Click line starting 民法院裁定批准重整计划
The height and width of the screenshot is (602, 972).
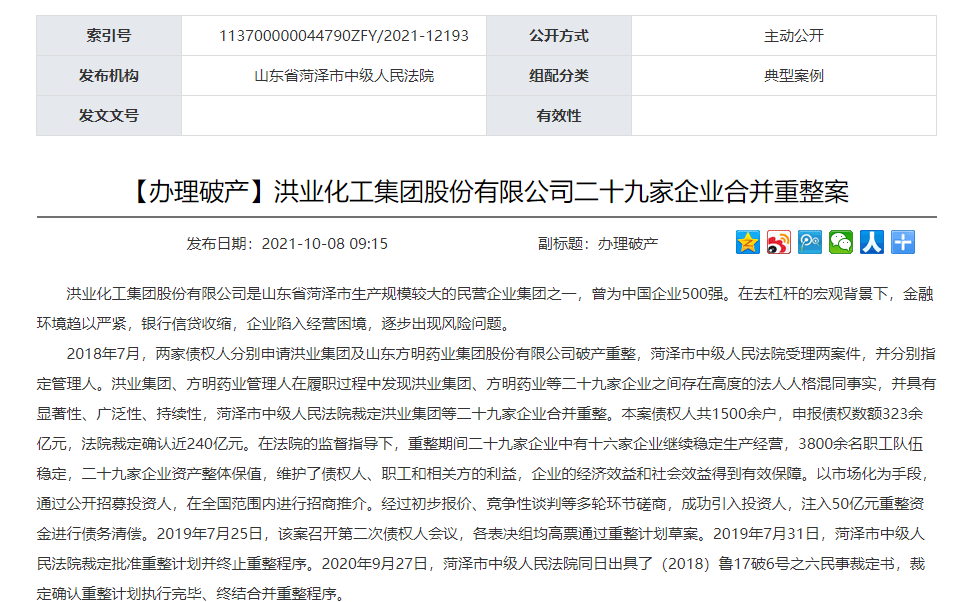[480, 564]
